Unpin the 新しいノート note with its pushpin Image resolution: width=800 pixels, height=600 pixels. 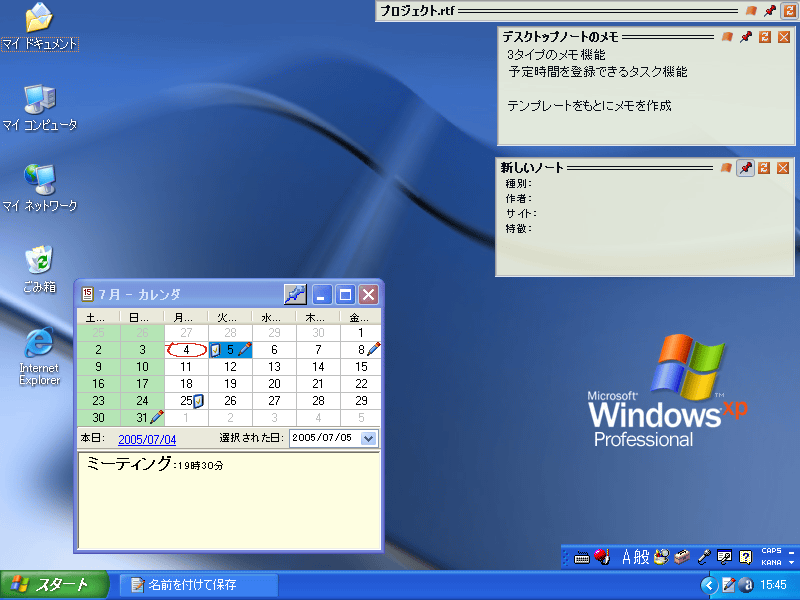(745, 168)
